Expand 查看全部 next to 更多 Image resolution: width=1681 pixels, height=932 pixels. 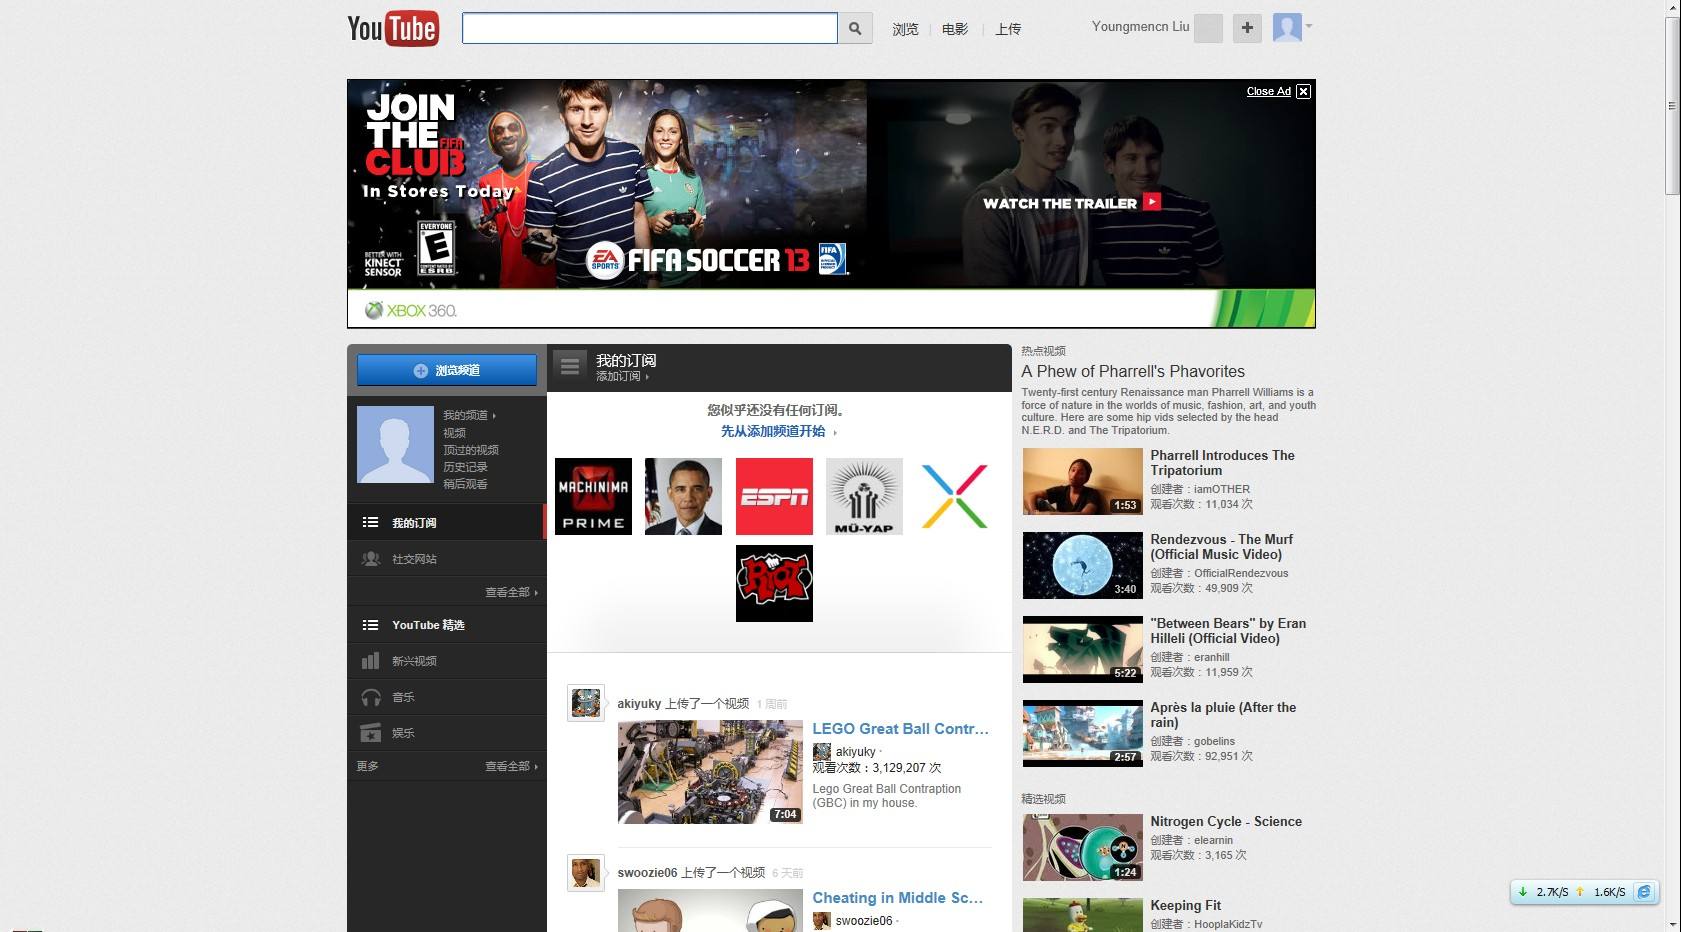click(x=511, y=766)
